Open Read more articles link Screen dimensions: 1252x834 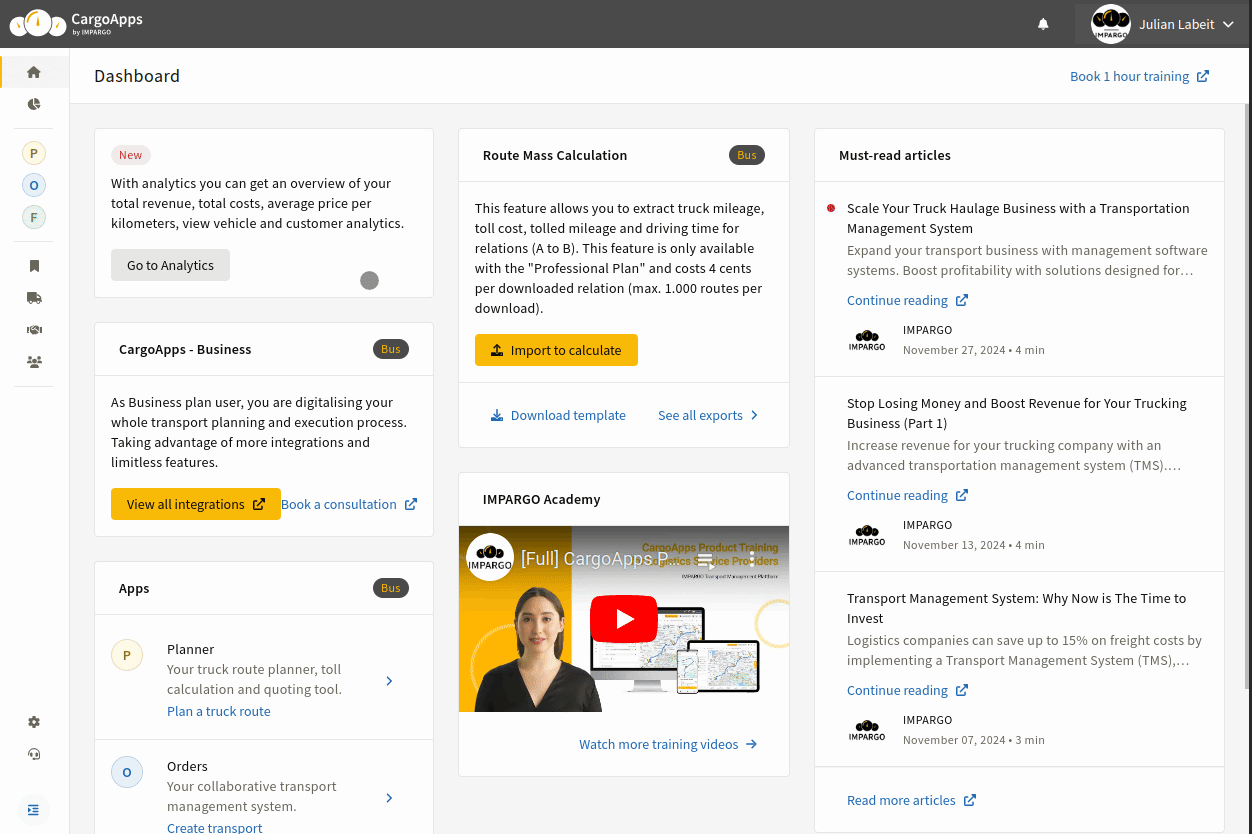click(x=911, y=800)
